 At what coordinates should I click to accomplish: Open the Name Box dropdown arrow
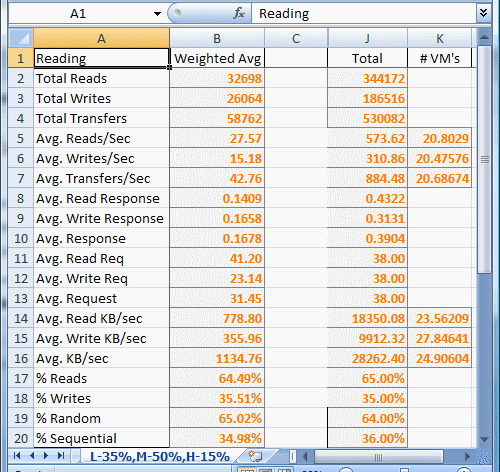click(x=157, y=14)
